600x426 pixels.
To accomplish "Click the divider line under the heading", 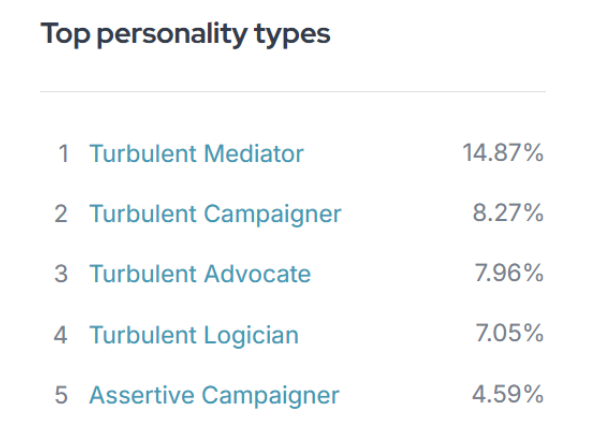I will pyautogui.click(x=292, y=92).
